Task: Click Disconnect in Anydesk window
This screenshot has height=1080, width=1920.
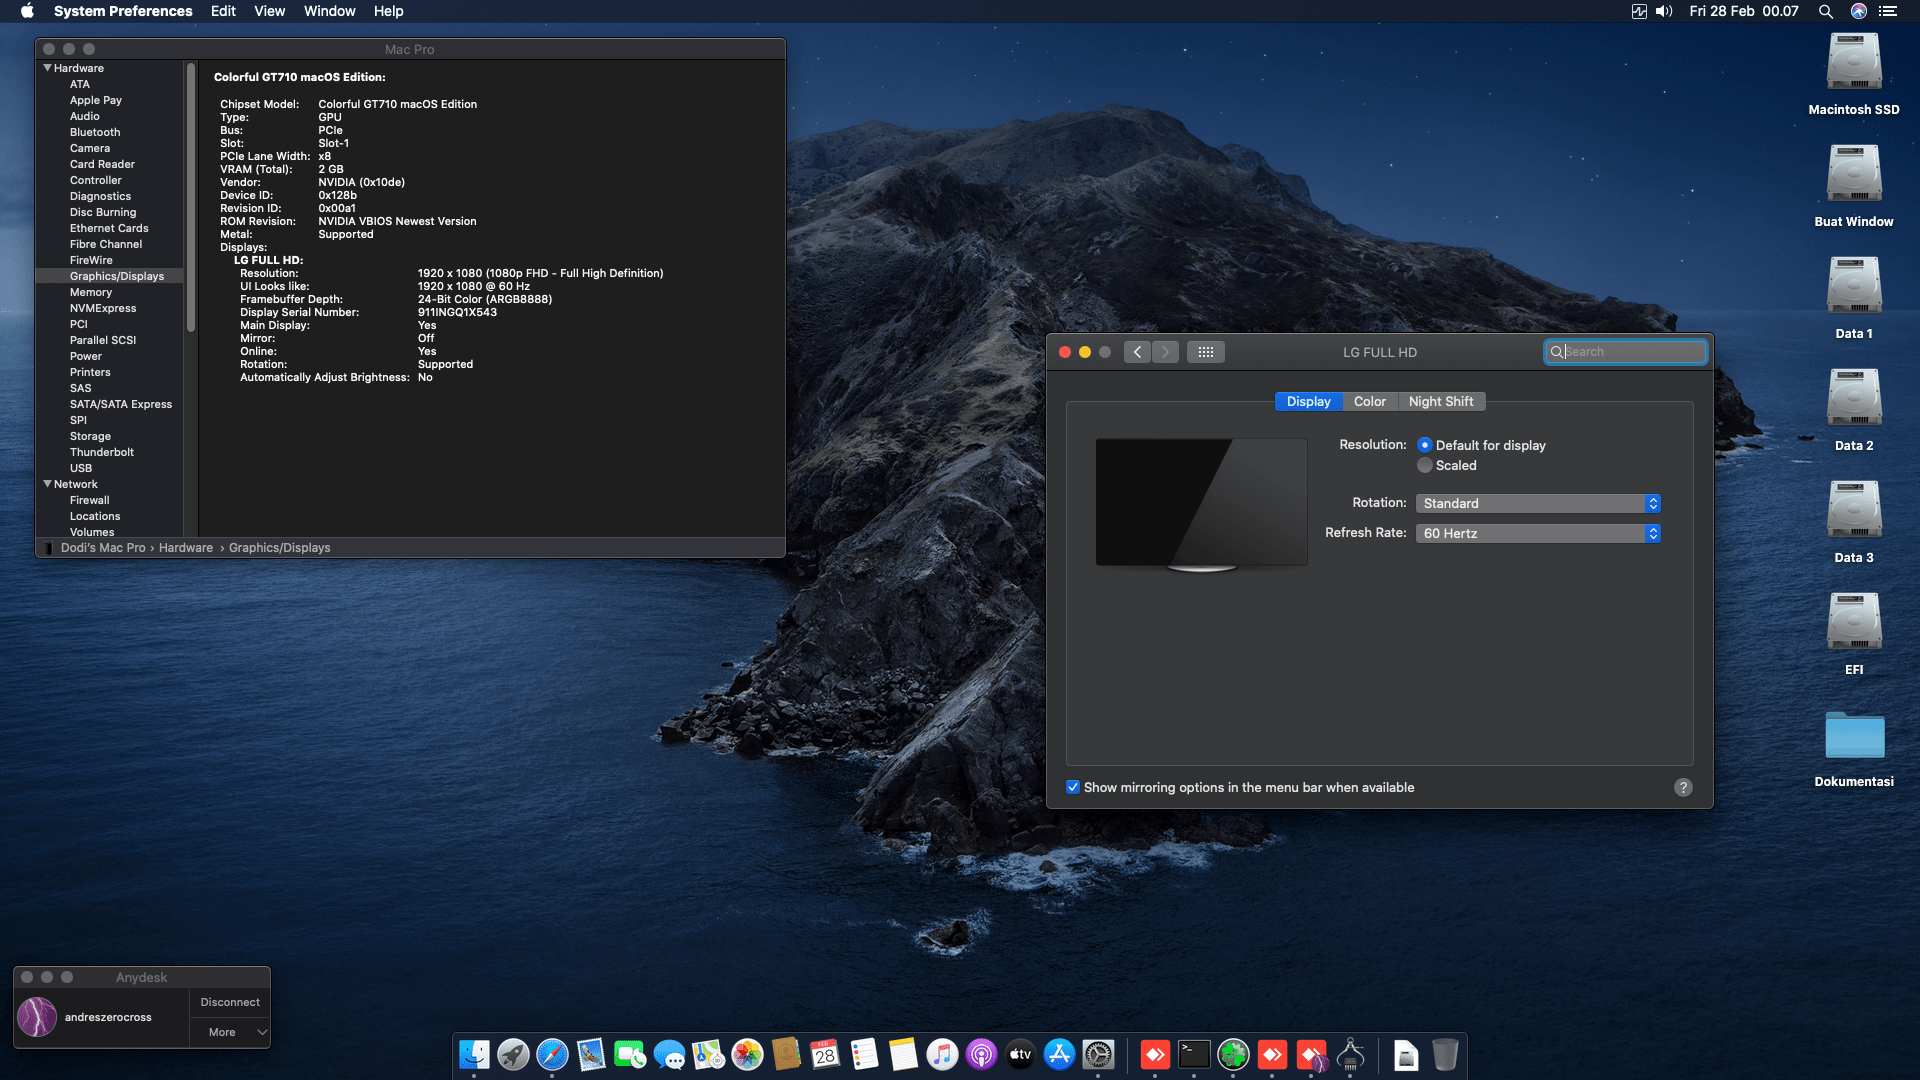Action: (230, 1002)
